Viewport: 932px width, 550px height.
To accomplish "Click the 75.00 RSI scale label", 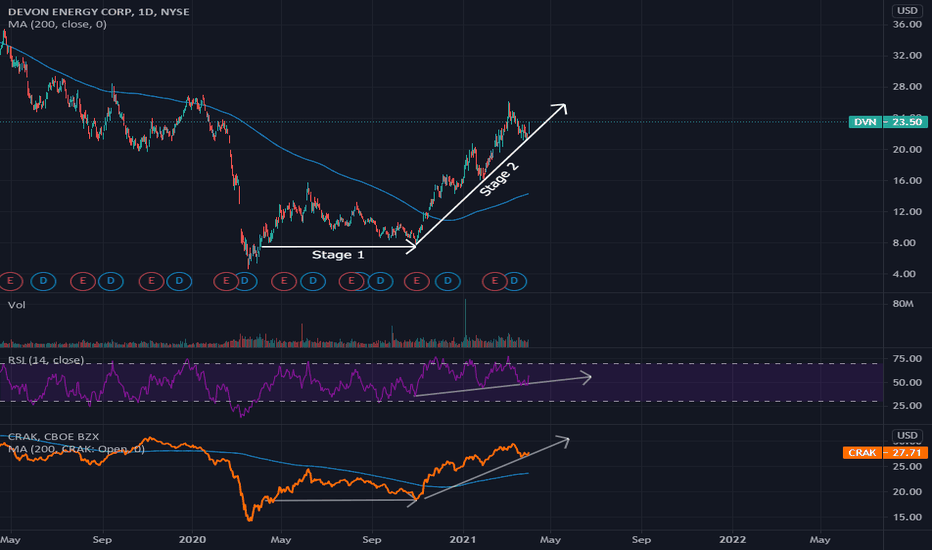I will coord(907,359).
